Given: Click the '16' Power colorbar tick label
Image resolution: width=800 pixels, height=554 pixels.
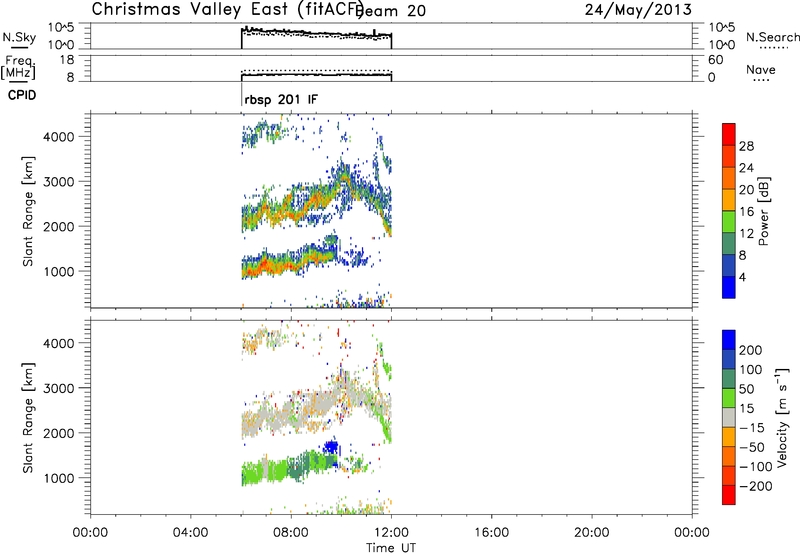Looking at the screenshot, I should point(746,212).
